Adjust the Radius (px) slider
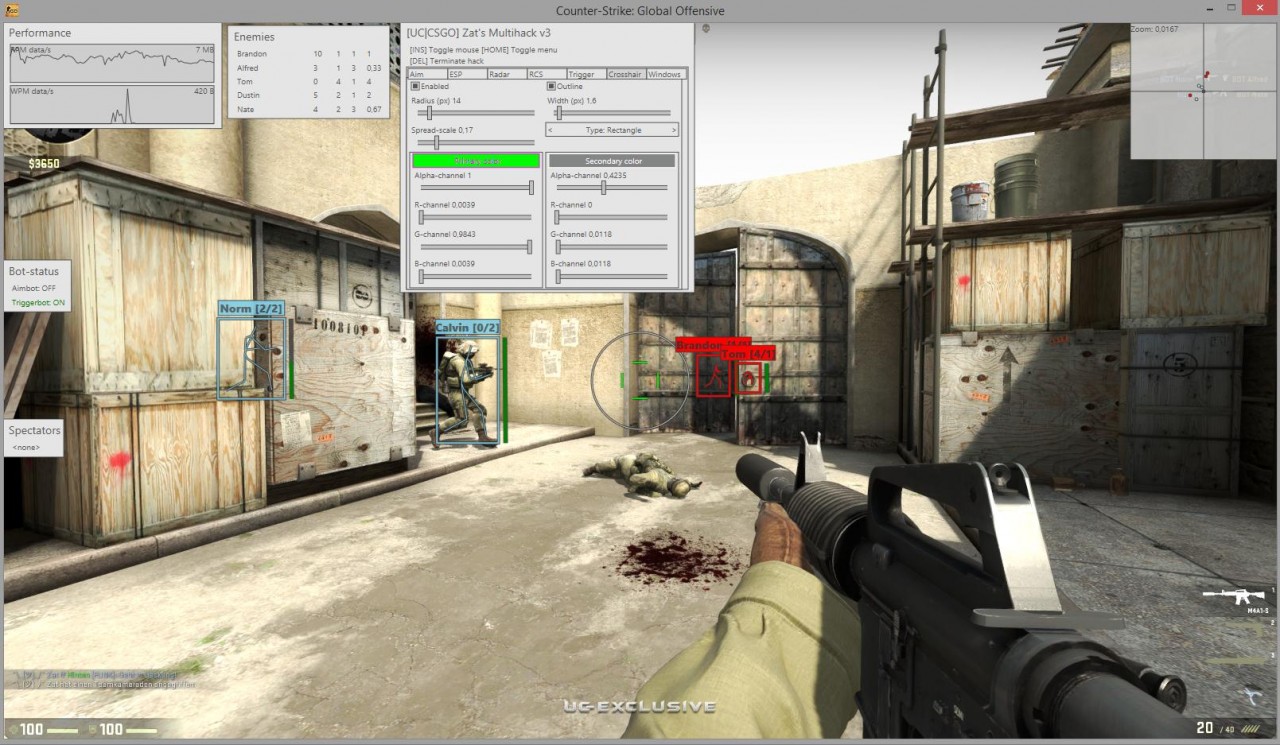The image size is (1280, 745). tap(476, 113)
